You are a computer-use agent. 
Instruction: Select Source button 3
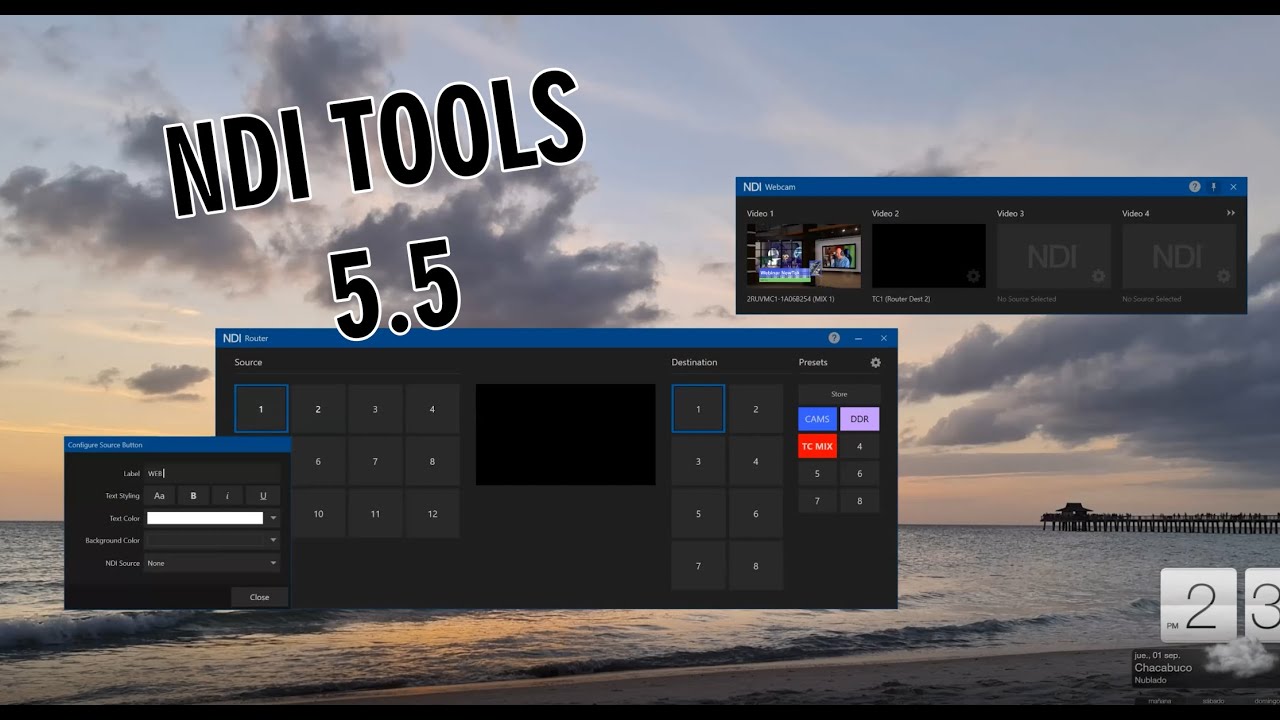pos(375,409)
